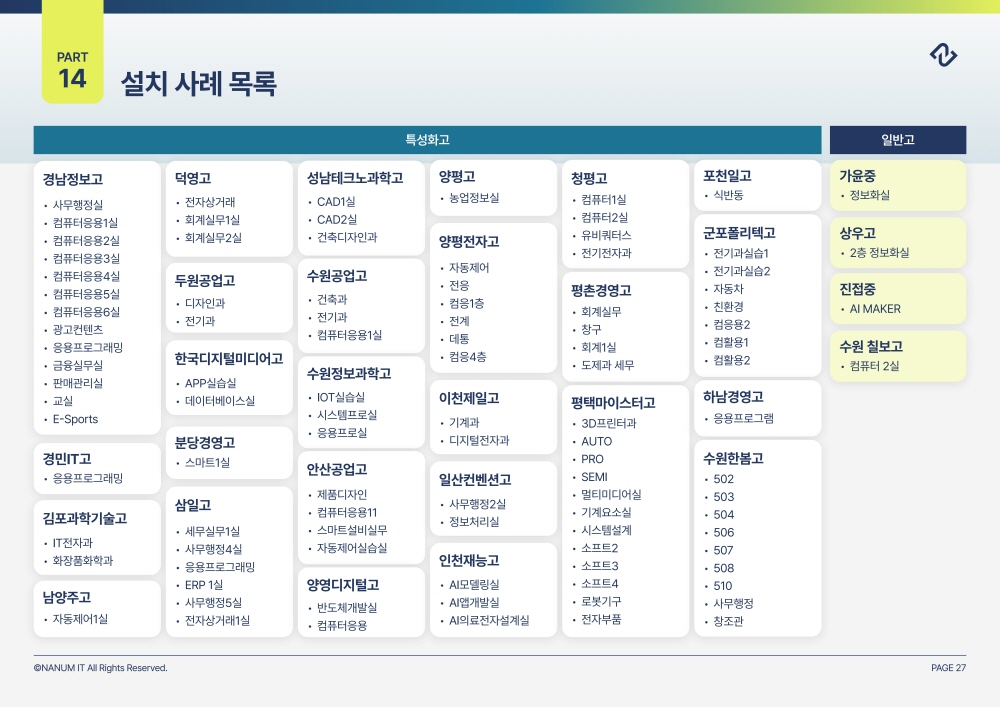Pick 반도체개발실 under 양영디지털고

[x=347, y=608]
